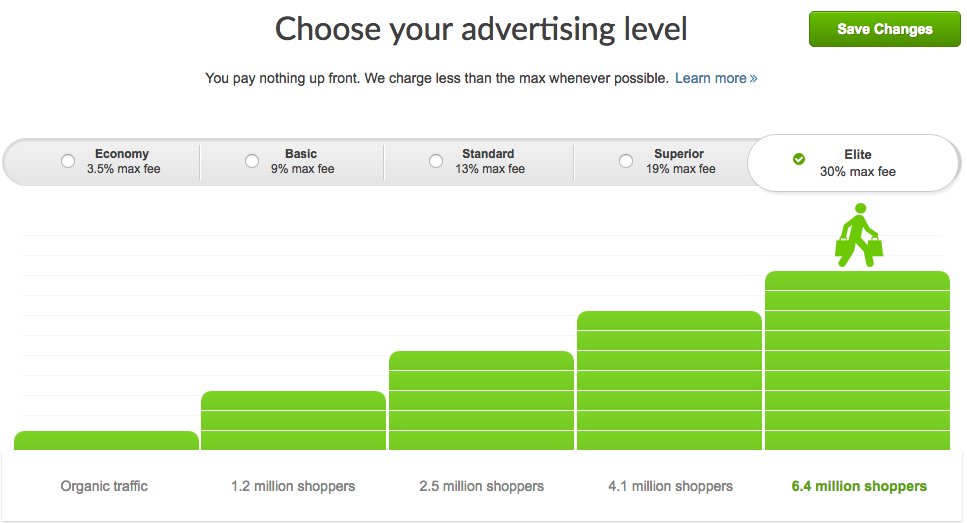Select the Economy 3.5% max fee radio button

(x=68, y=161)
